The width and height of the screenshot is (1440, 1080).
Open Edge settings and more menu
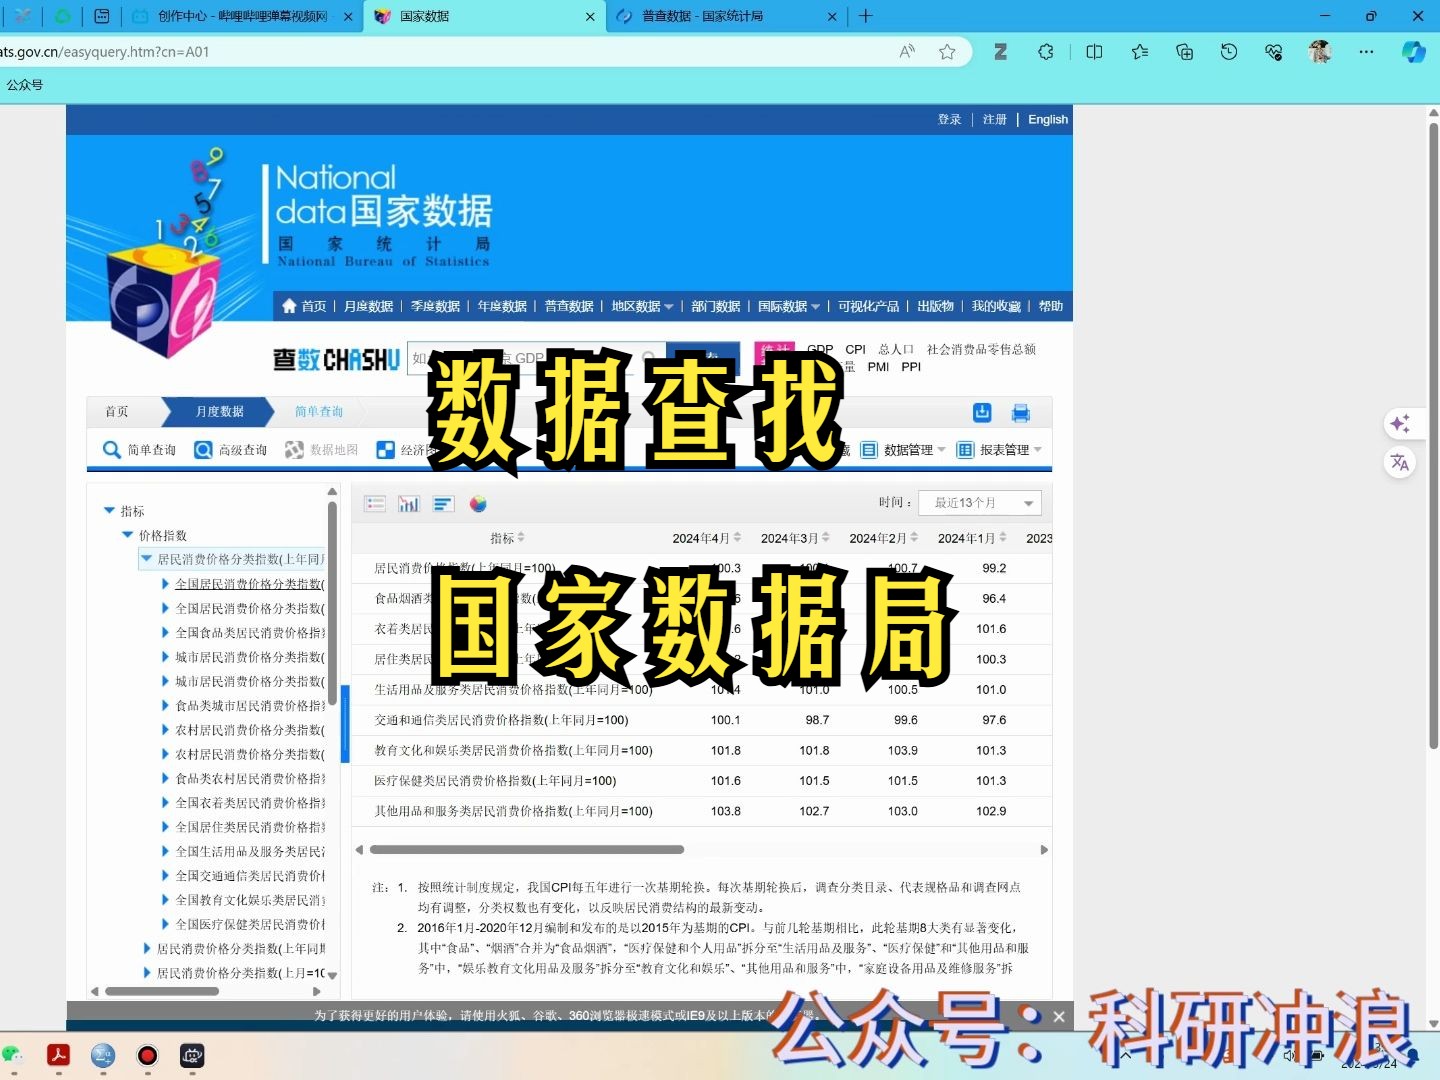click(1366, 51)
